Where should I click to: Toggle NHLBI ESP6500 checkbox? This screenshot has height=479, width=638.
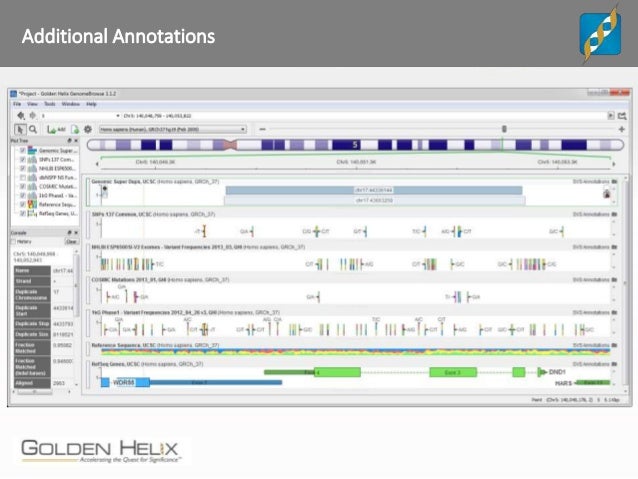[x=23, y=168]
